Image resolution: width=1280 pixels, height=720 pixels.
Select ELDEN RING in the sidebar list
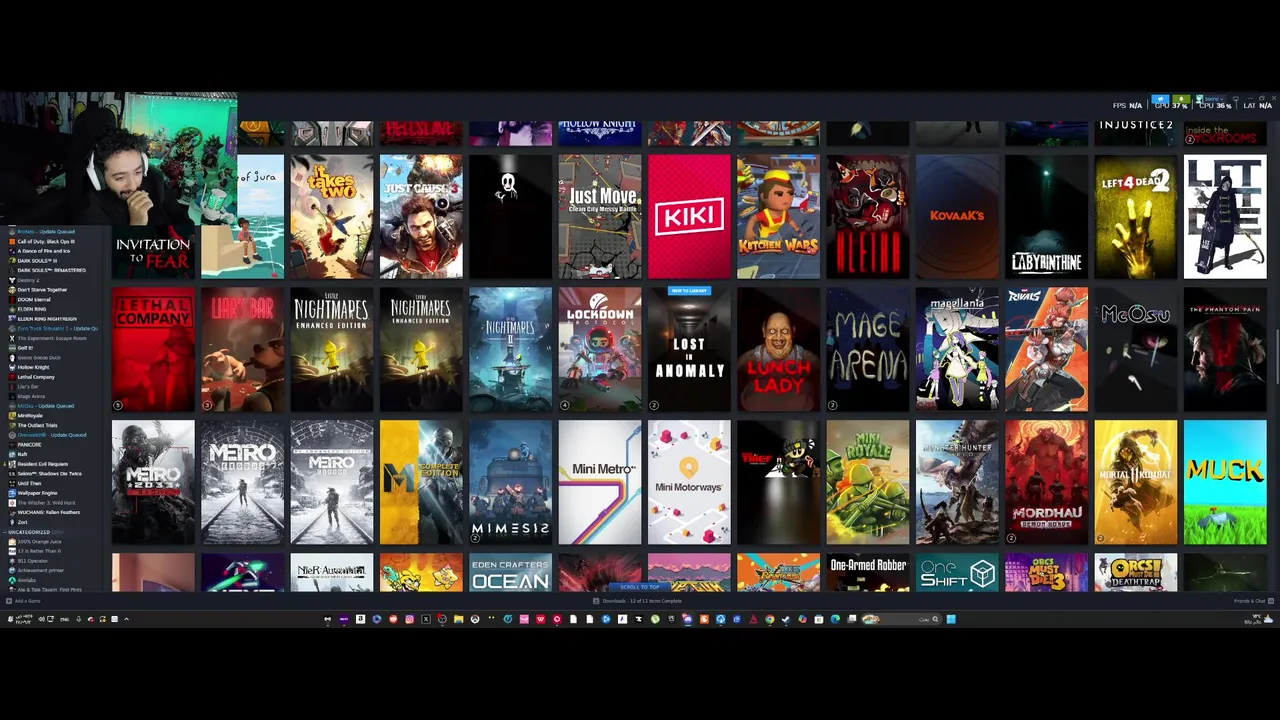pyautogui.click(x=32, y=309)
